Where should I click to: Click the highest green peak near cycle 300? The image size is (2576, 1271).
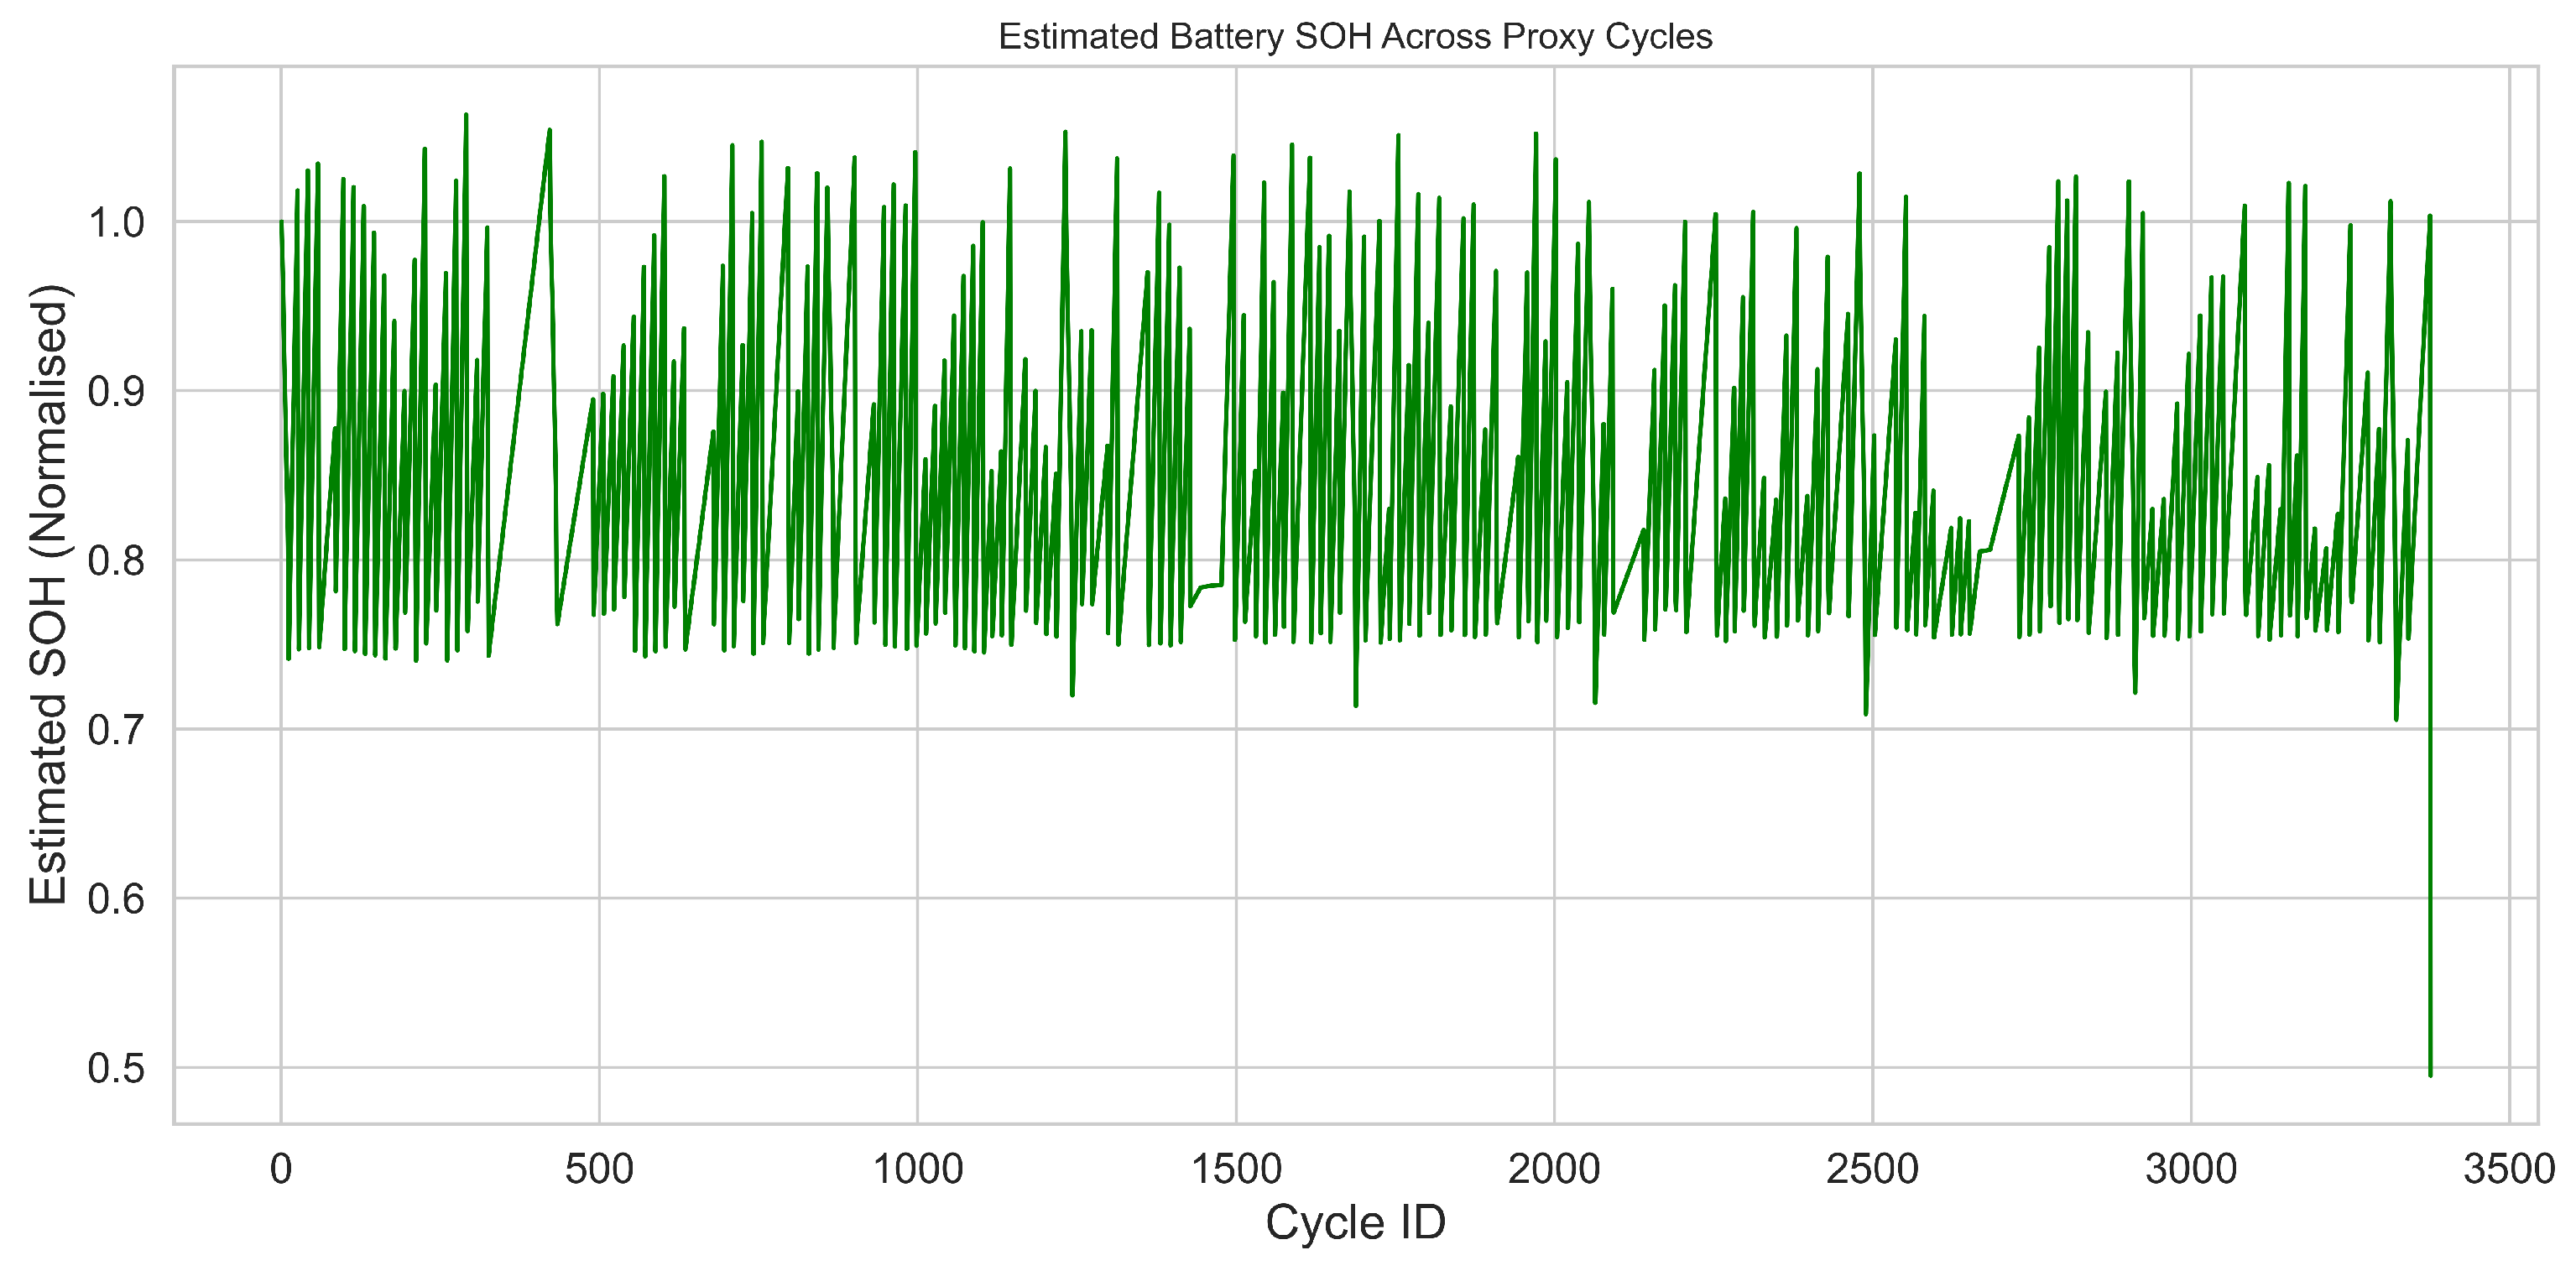point(466,116)
